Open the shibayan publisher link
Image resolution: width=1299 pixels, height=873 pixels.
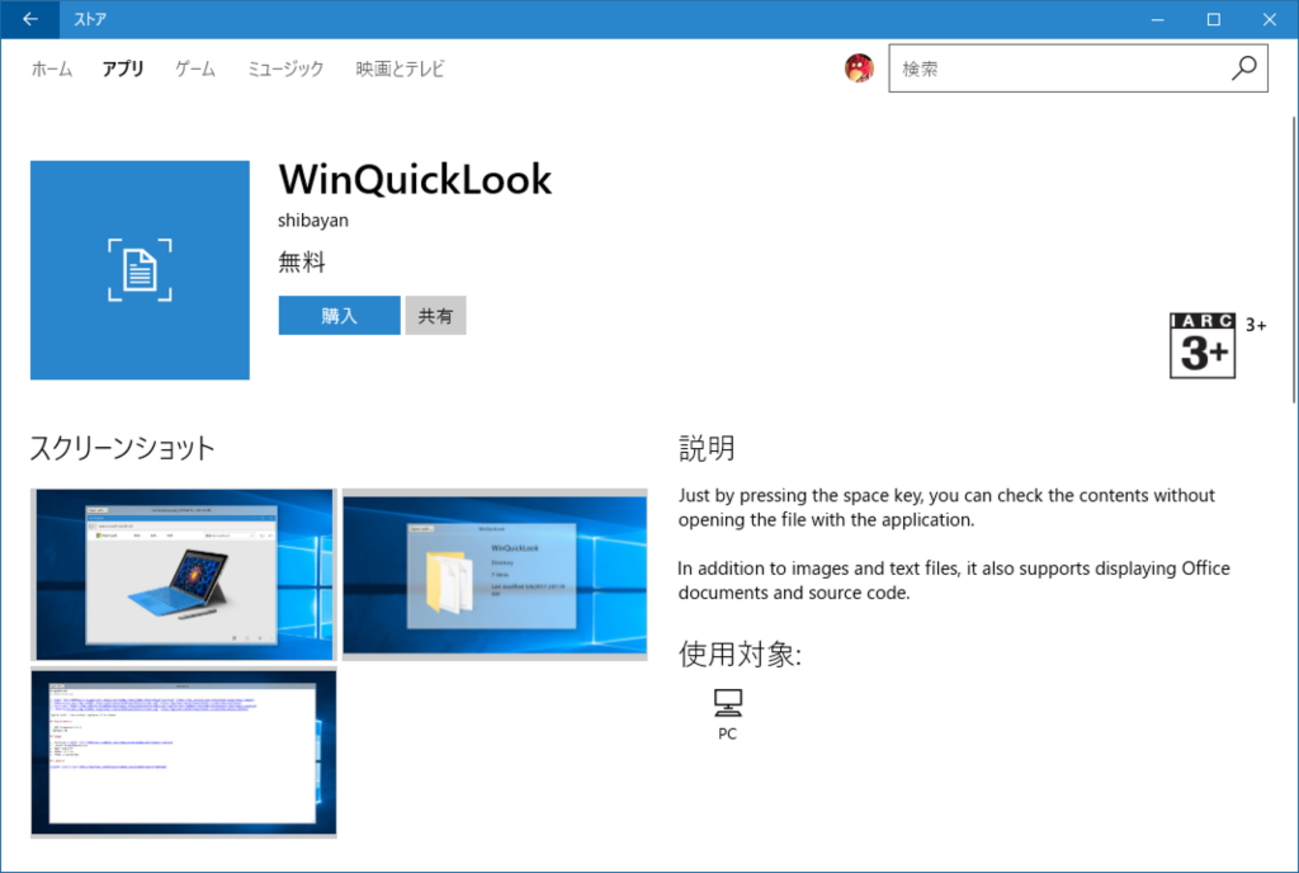pyautogui.click(x=313, y=220)
